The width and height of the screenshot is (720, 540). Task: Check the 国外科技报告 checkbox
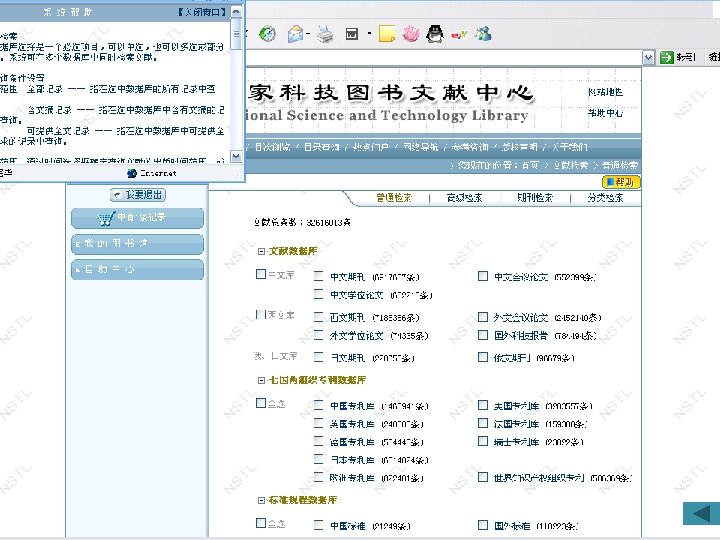coord(483,335)
